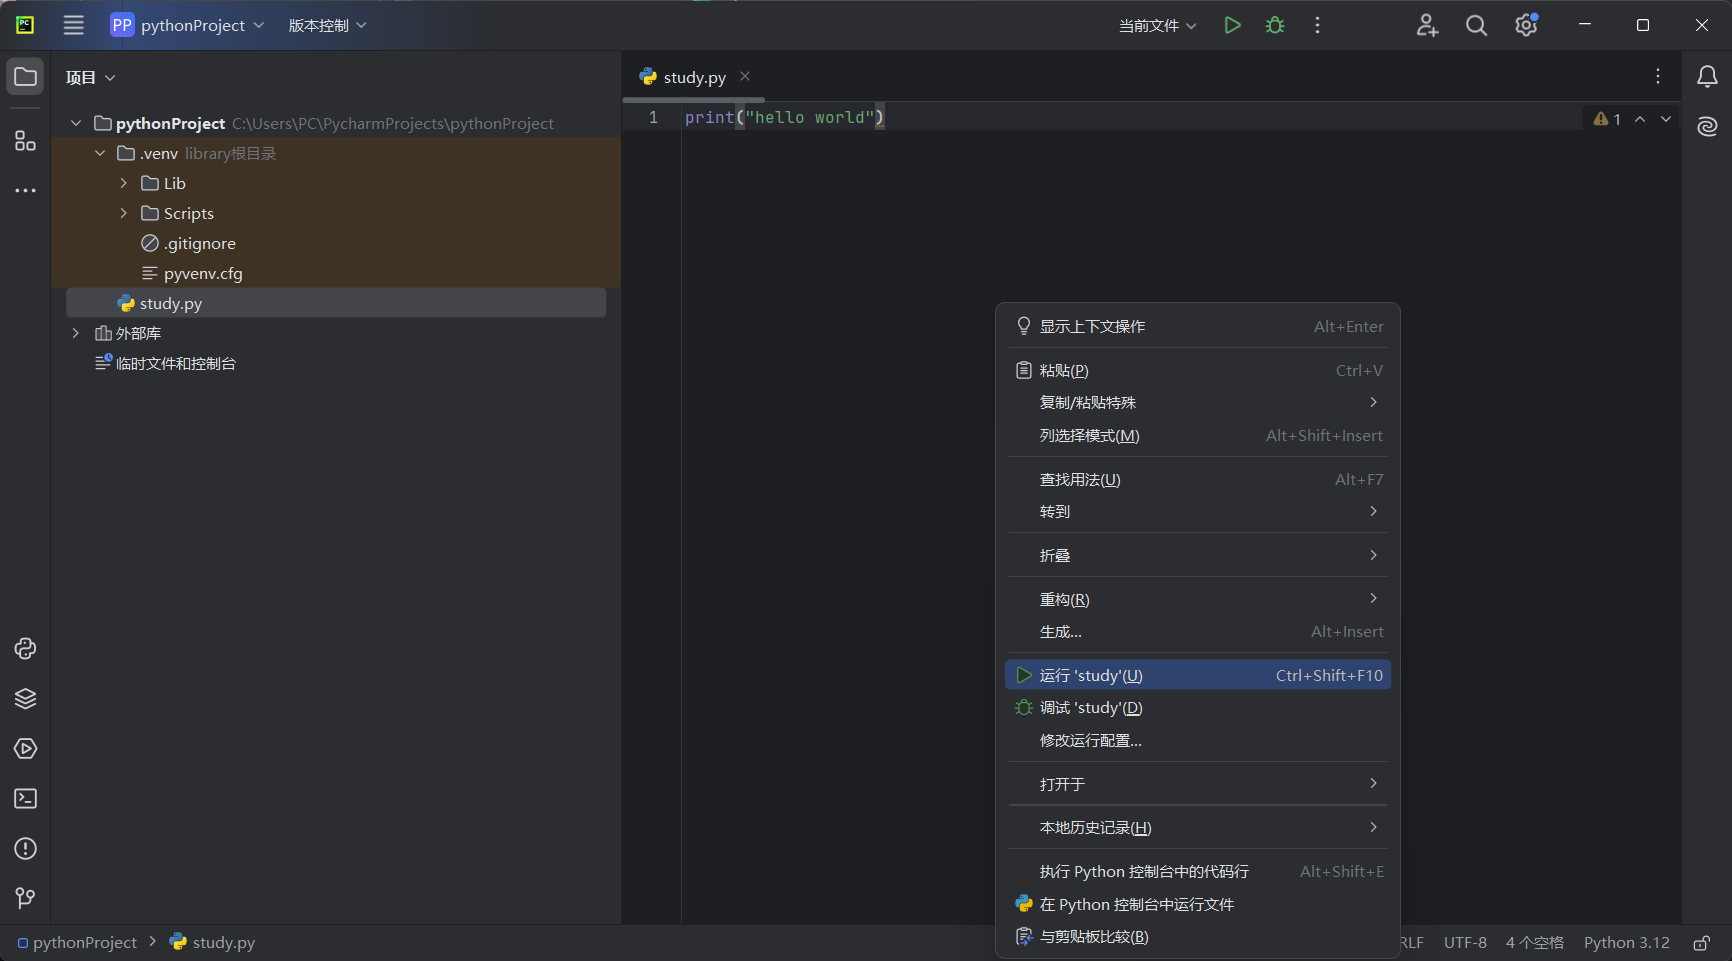Screen dimensions: 1732x961
Task: Open 复制/粘贴特殊 submenu
Action: [1198, 402]
